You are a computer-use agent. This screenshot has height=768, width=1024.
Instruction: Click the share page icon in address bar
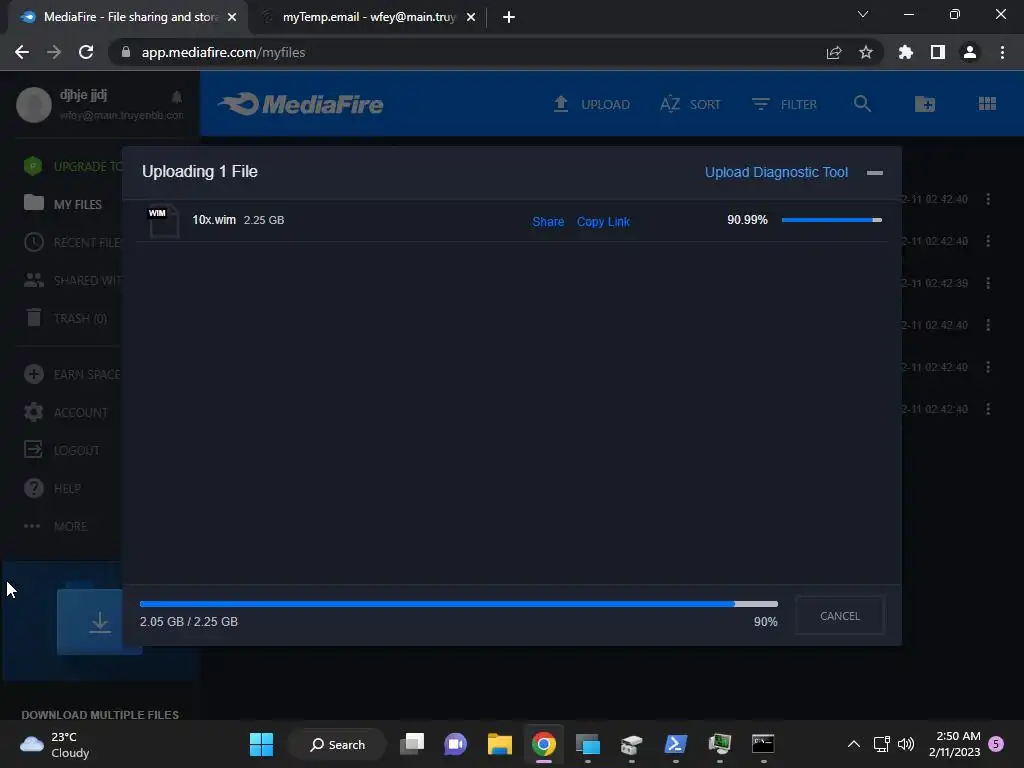tap(833, 52)
